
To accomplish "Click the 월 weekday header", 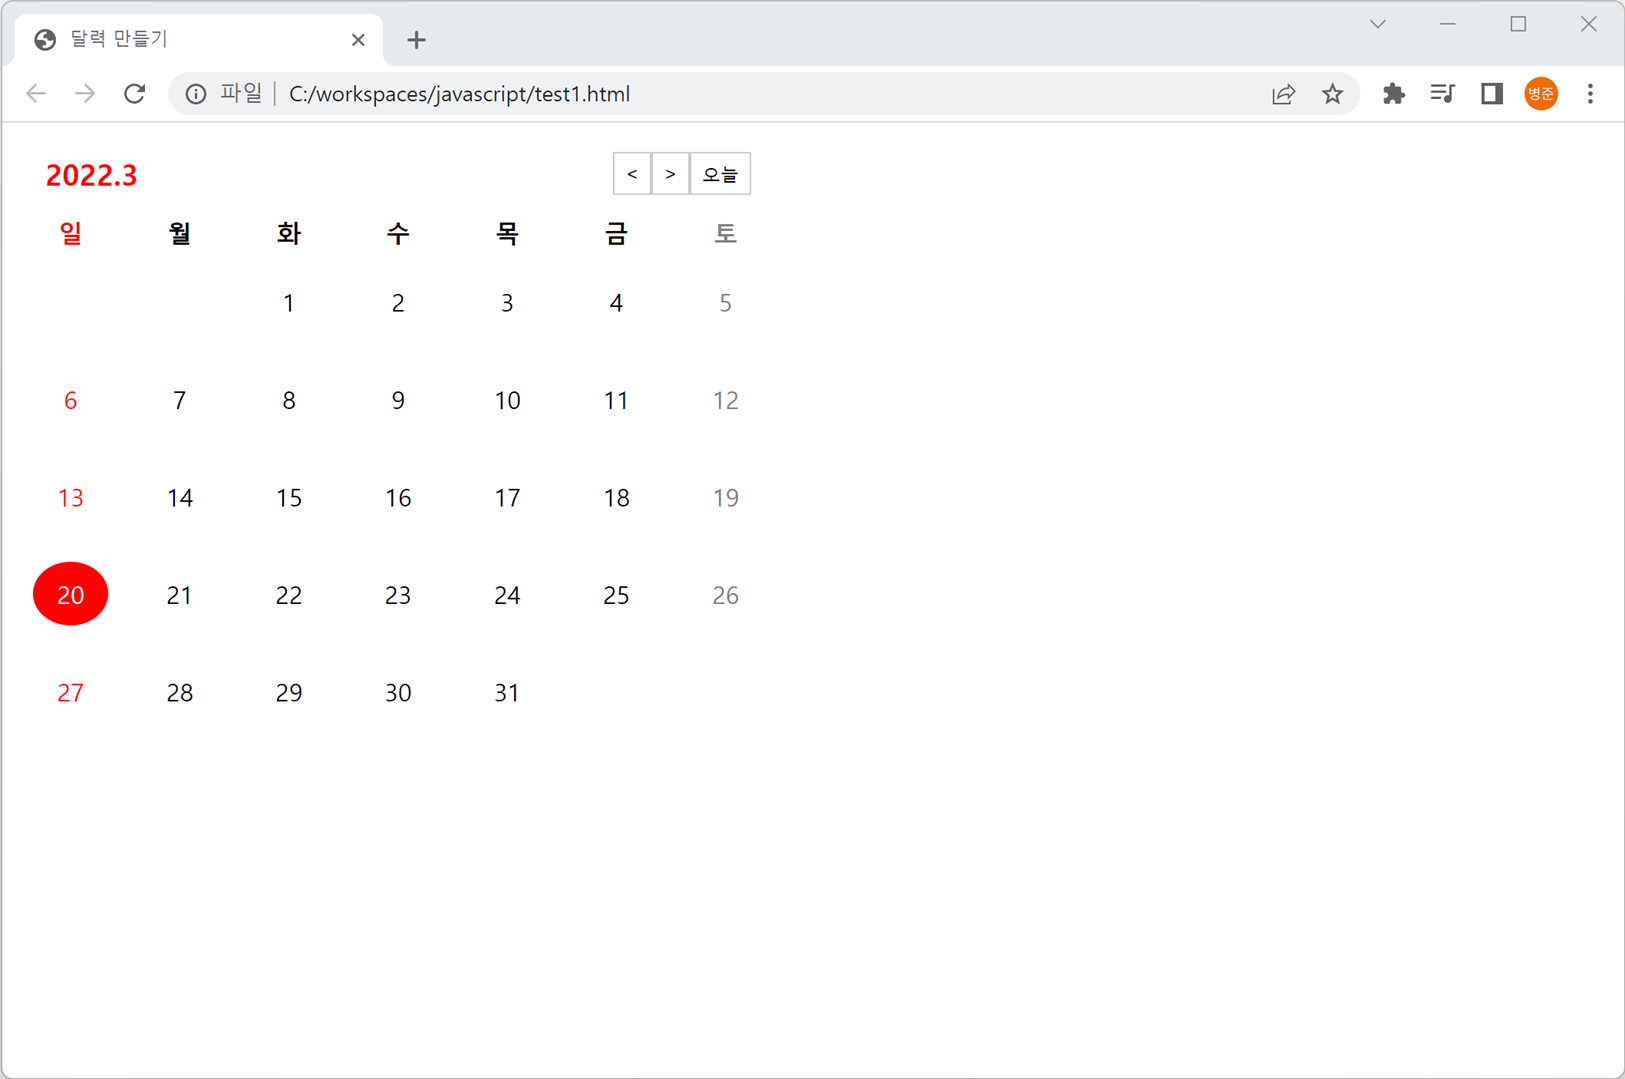I will tap(179, 233).
